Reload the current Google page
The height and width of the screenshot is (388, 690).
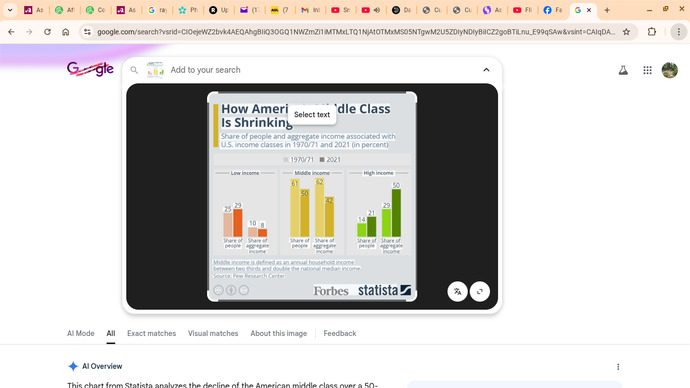click(48, 32)
